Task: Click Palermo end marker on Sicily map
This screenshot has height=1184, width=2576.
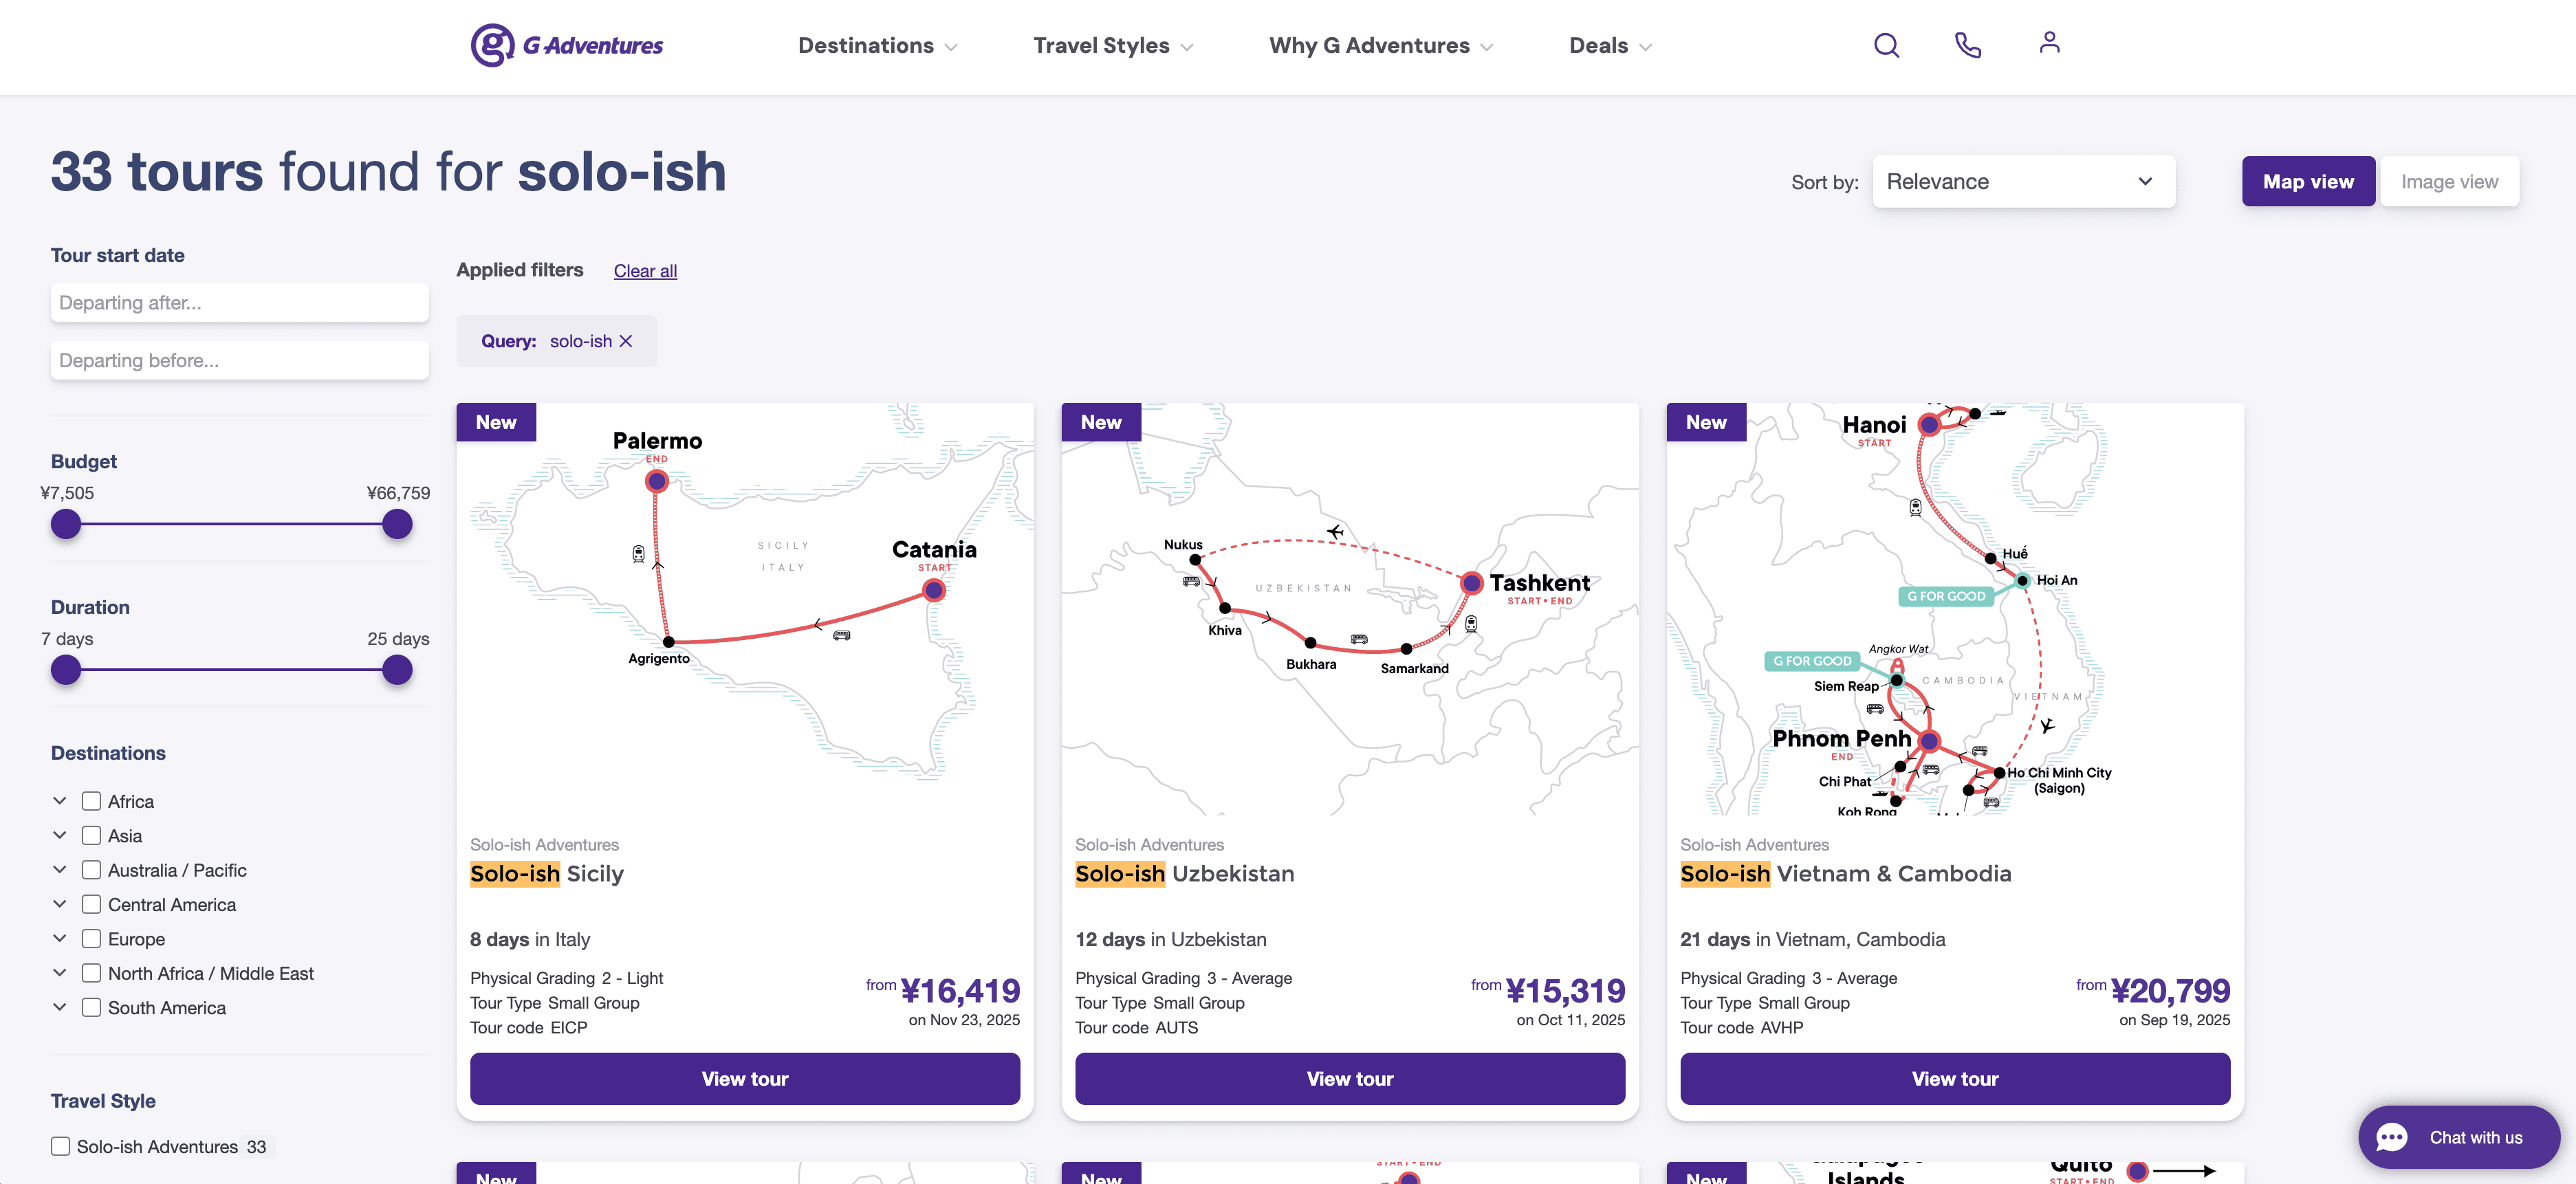Action: click(x=657, y=482)
